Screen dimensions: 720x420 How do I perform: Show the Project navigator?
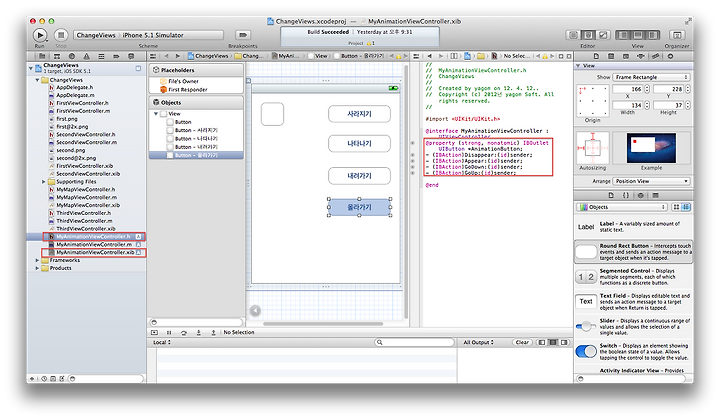pyautogui.click(x=42, y=56)
